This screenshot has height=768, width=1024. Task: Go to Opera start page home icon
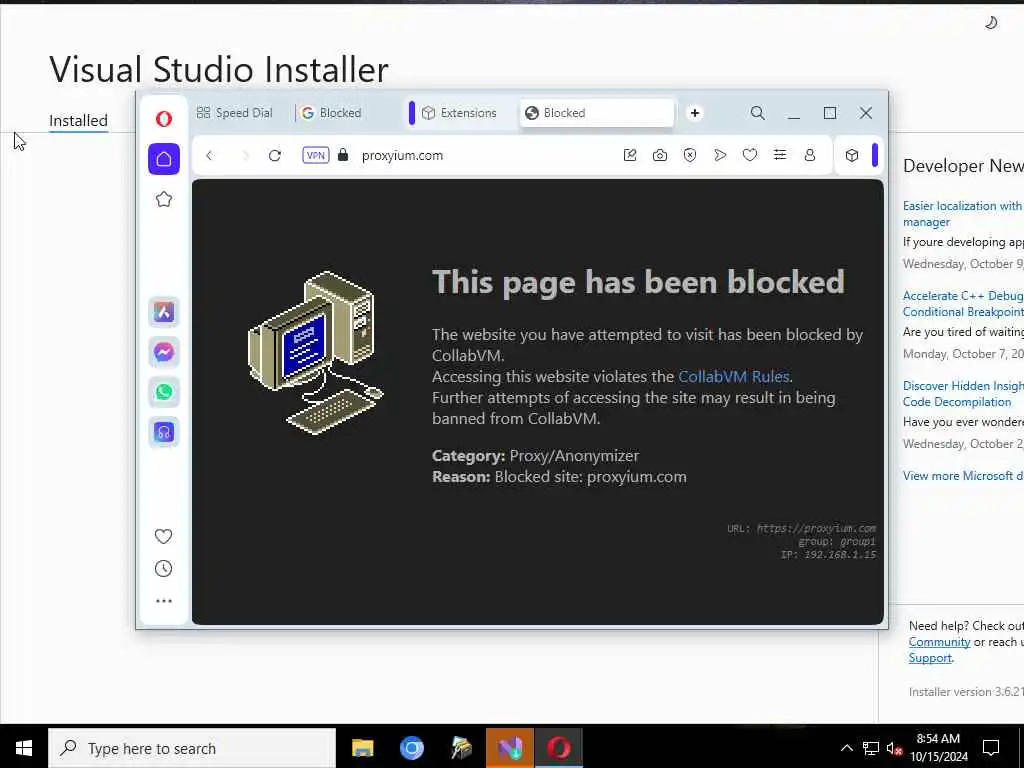click(x=164, y=159)
